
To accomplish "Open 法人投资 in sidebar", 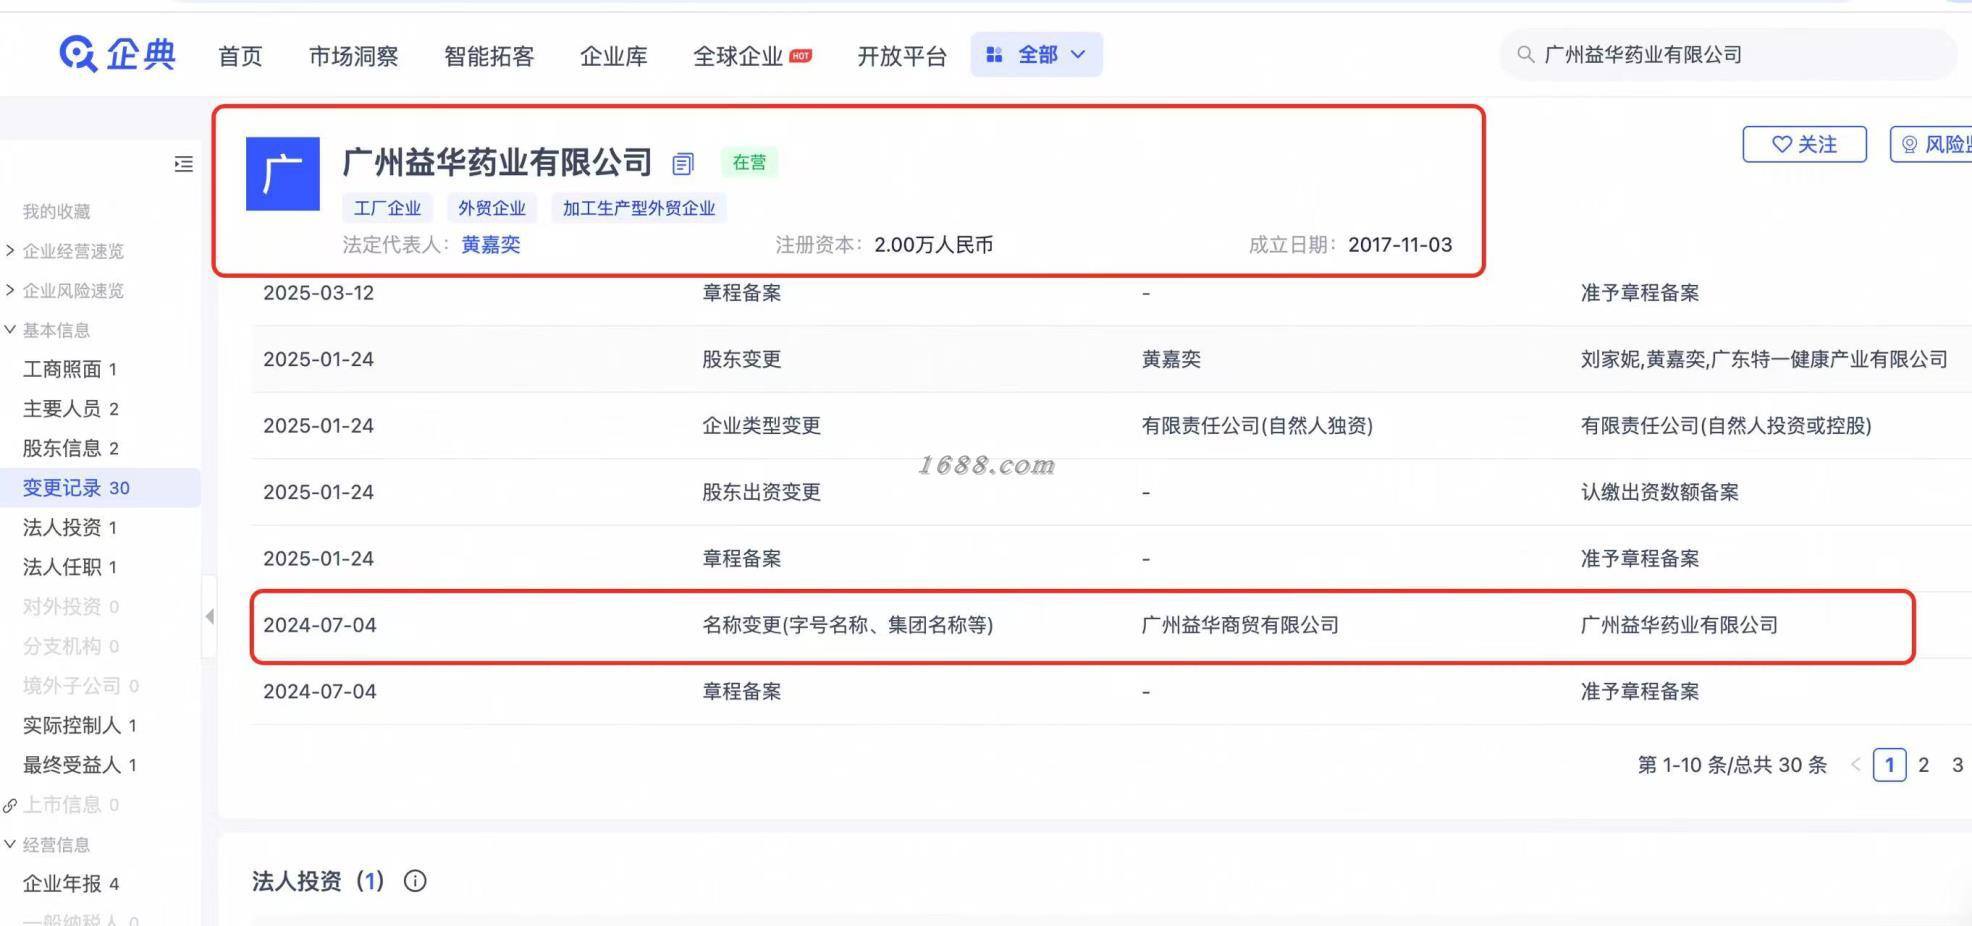I will [x=70, y=527].
